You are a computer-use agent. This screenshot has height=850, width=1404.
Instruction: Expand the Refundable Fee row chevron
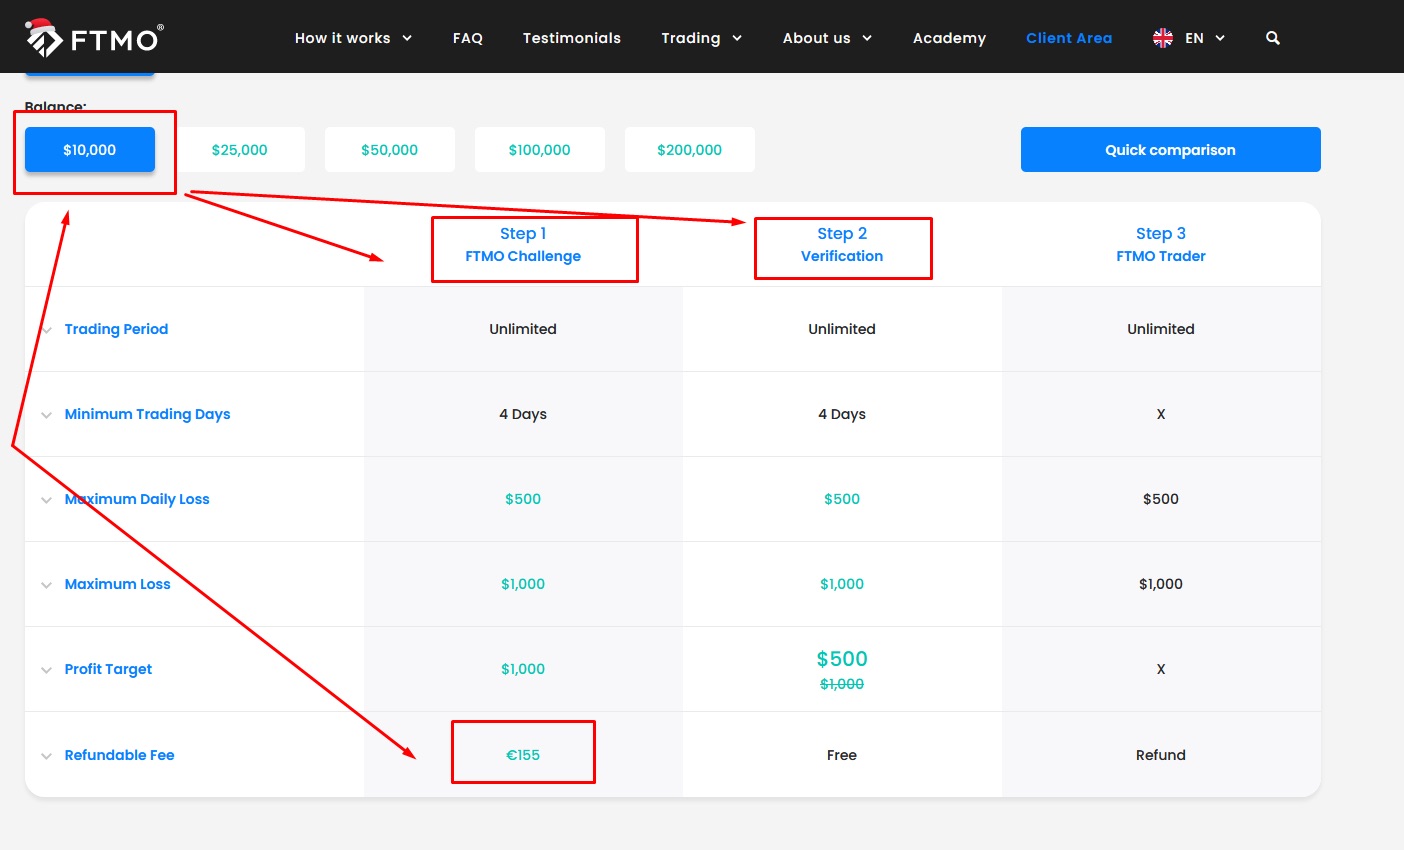tap(47, 756)
